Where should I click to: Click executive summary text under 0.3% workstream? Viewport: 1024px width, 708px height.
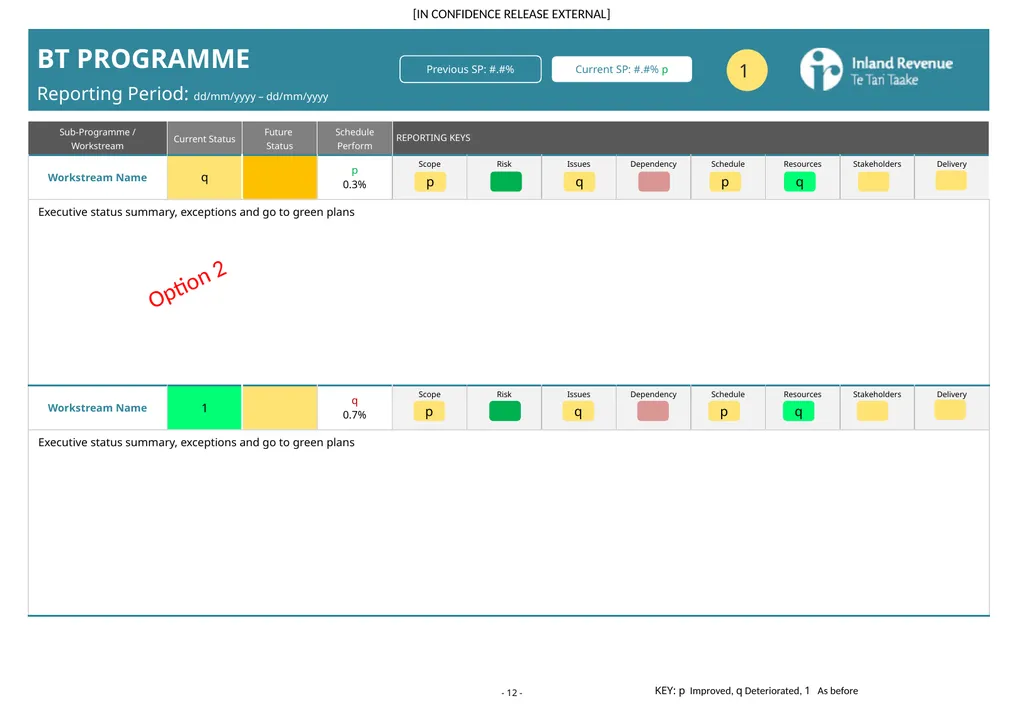(196, 212)
